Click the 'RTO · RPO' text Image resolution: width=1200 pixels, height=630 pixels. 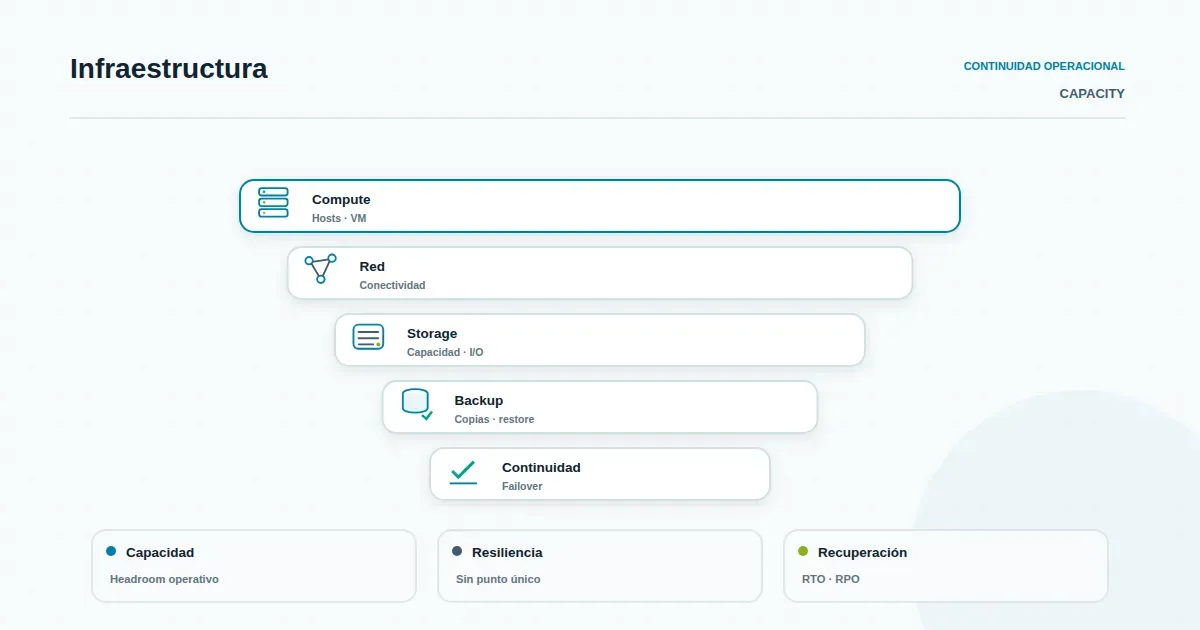point(831,579)
